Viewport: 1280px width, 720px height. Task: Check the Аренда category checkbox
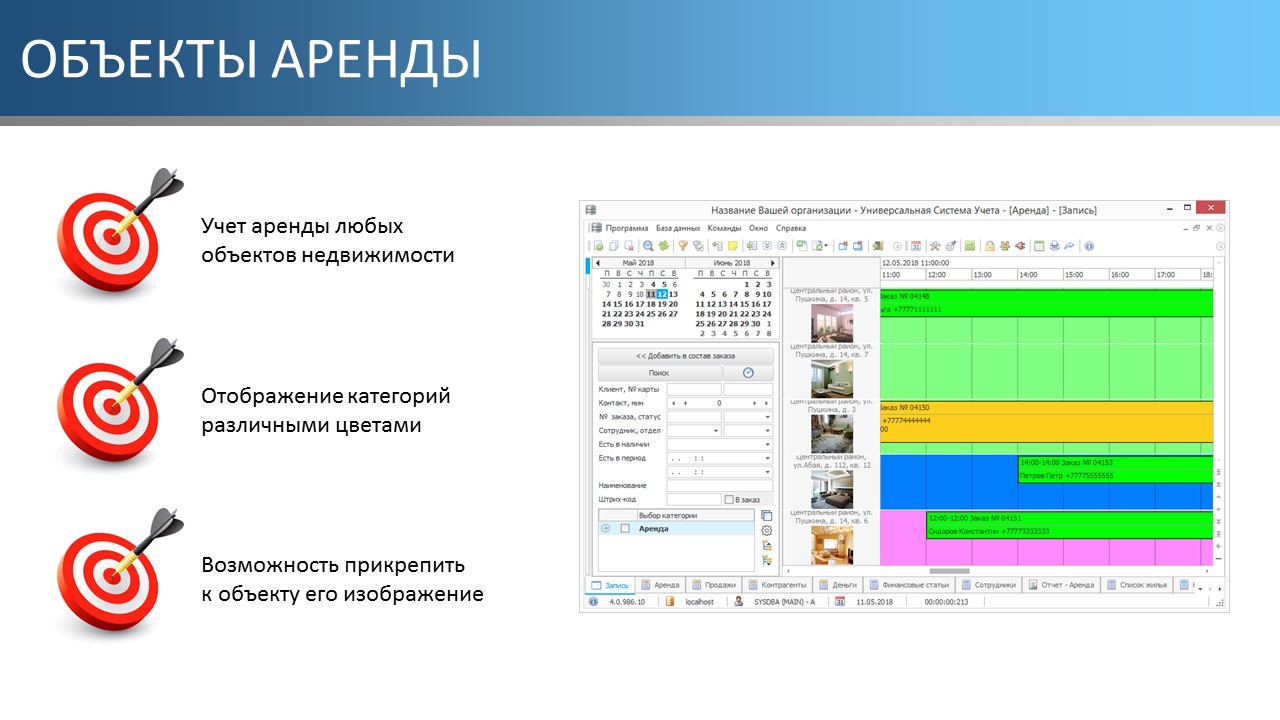[625, 528]
